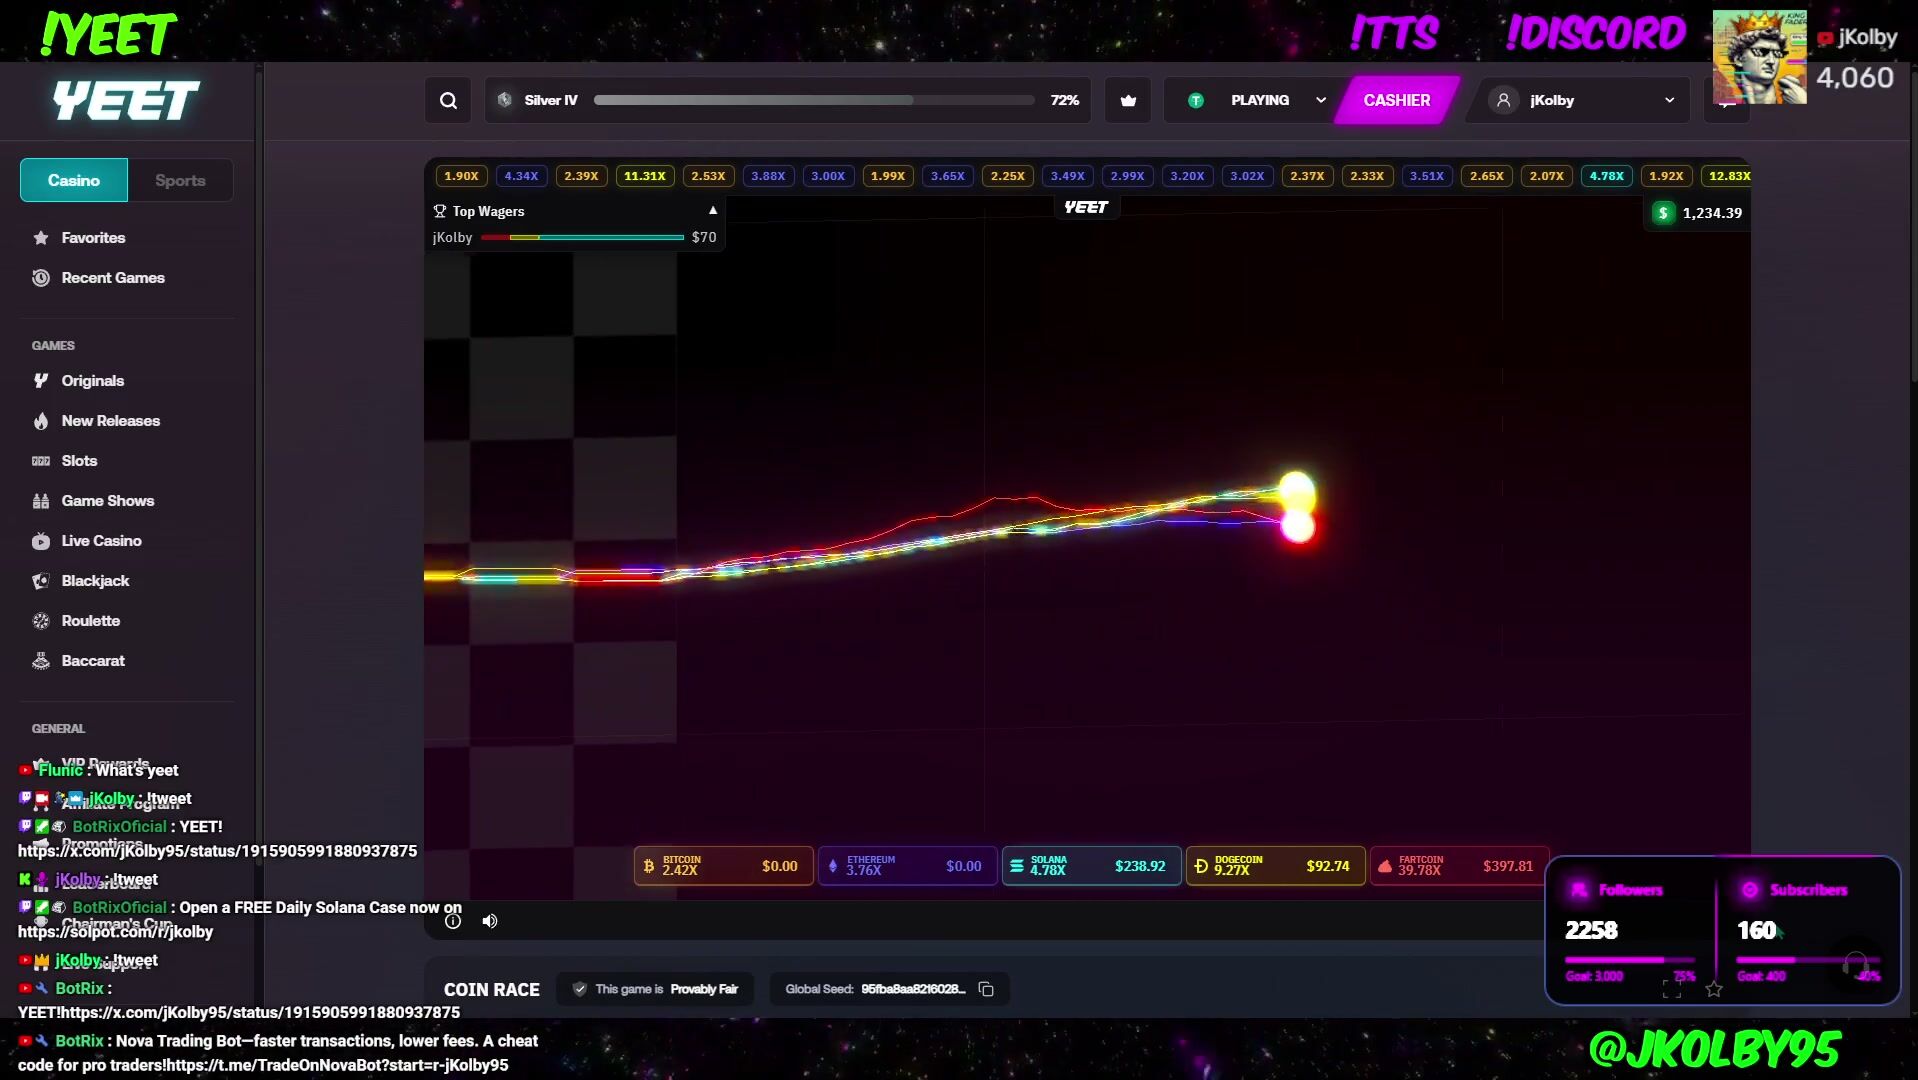This screenshot has height=1080, width=1918.
Task: Click the Silver IV rank badge icon
Action: [x=505, y=100]
